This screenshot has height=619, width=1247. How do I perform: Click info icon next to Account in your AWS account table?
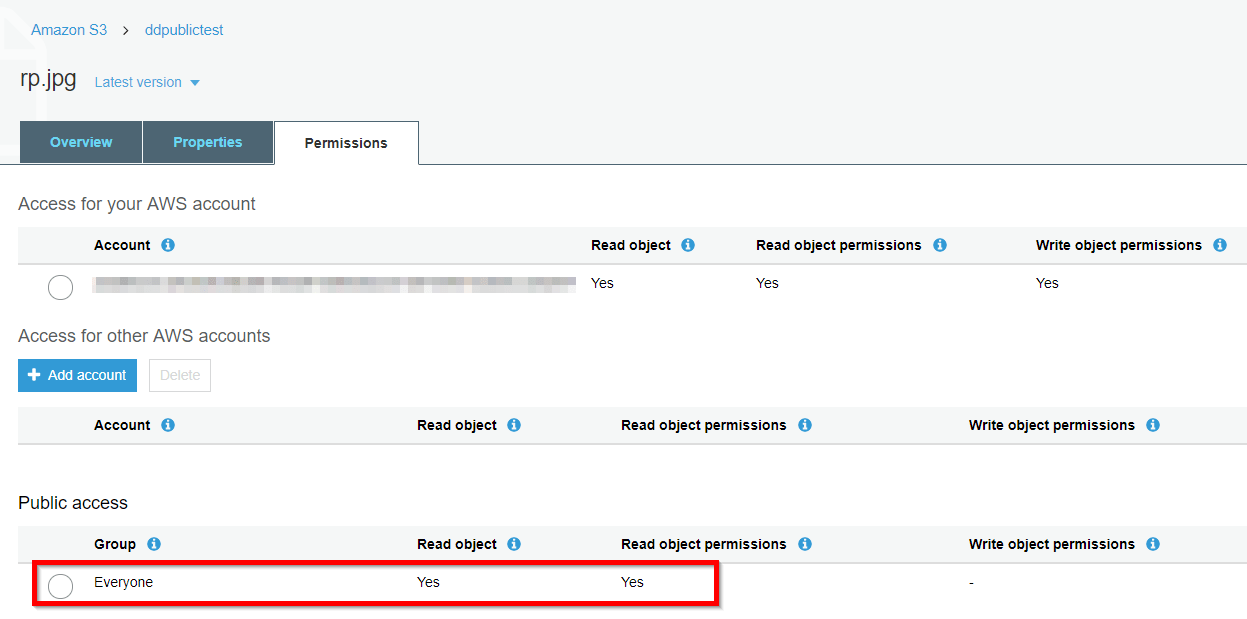[x=168, y=245]
